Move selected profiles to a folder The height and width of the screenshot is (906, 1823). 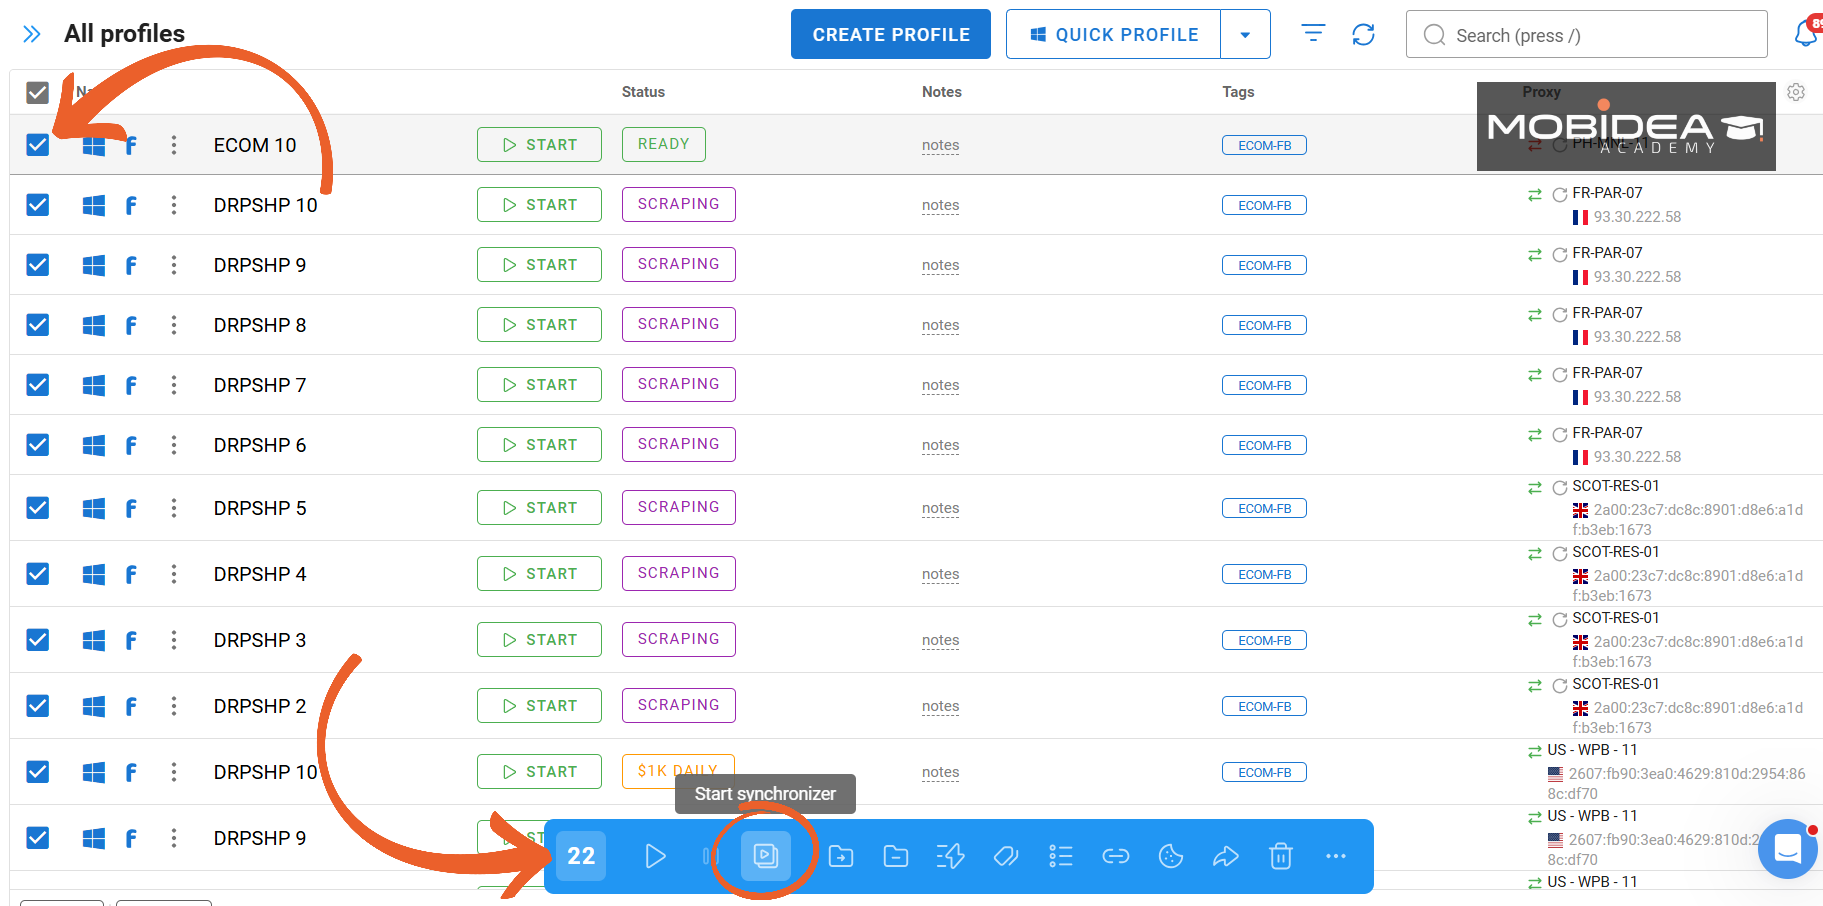841,856
